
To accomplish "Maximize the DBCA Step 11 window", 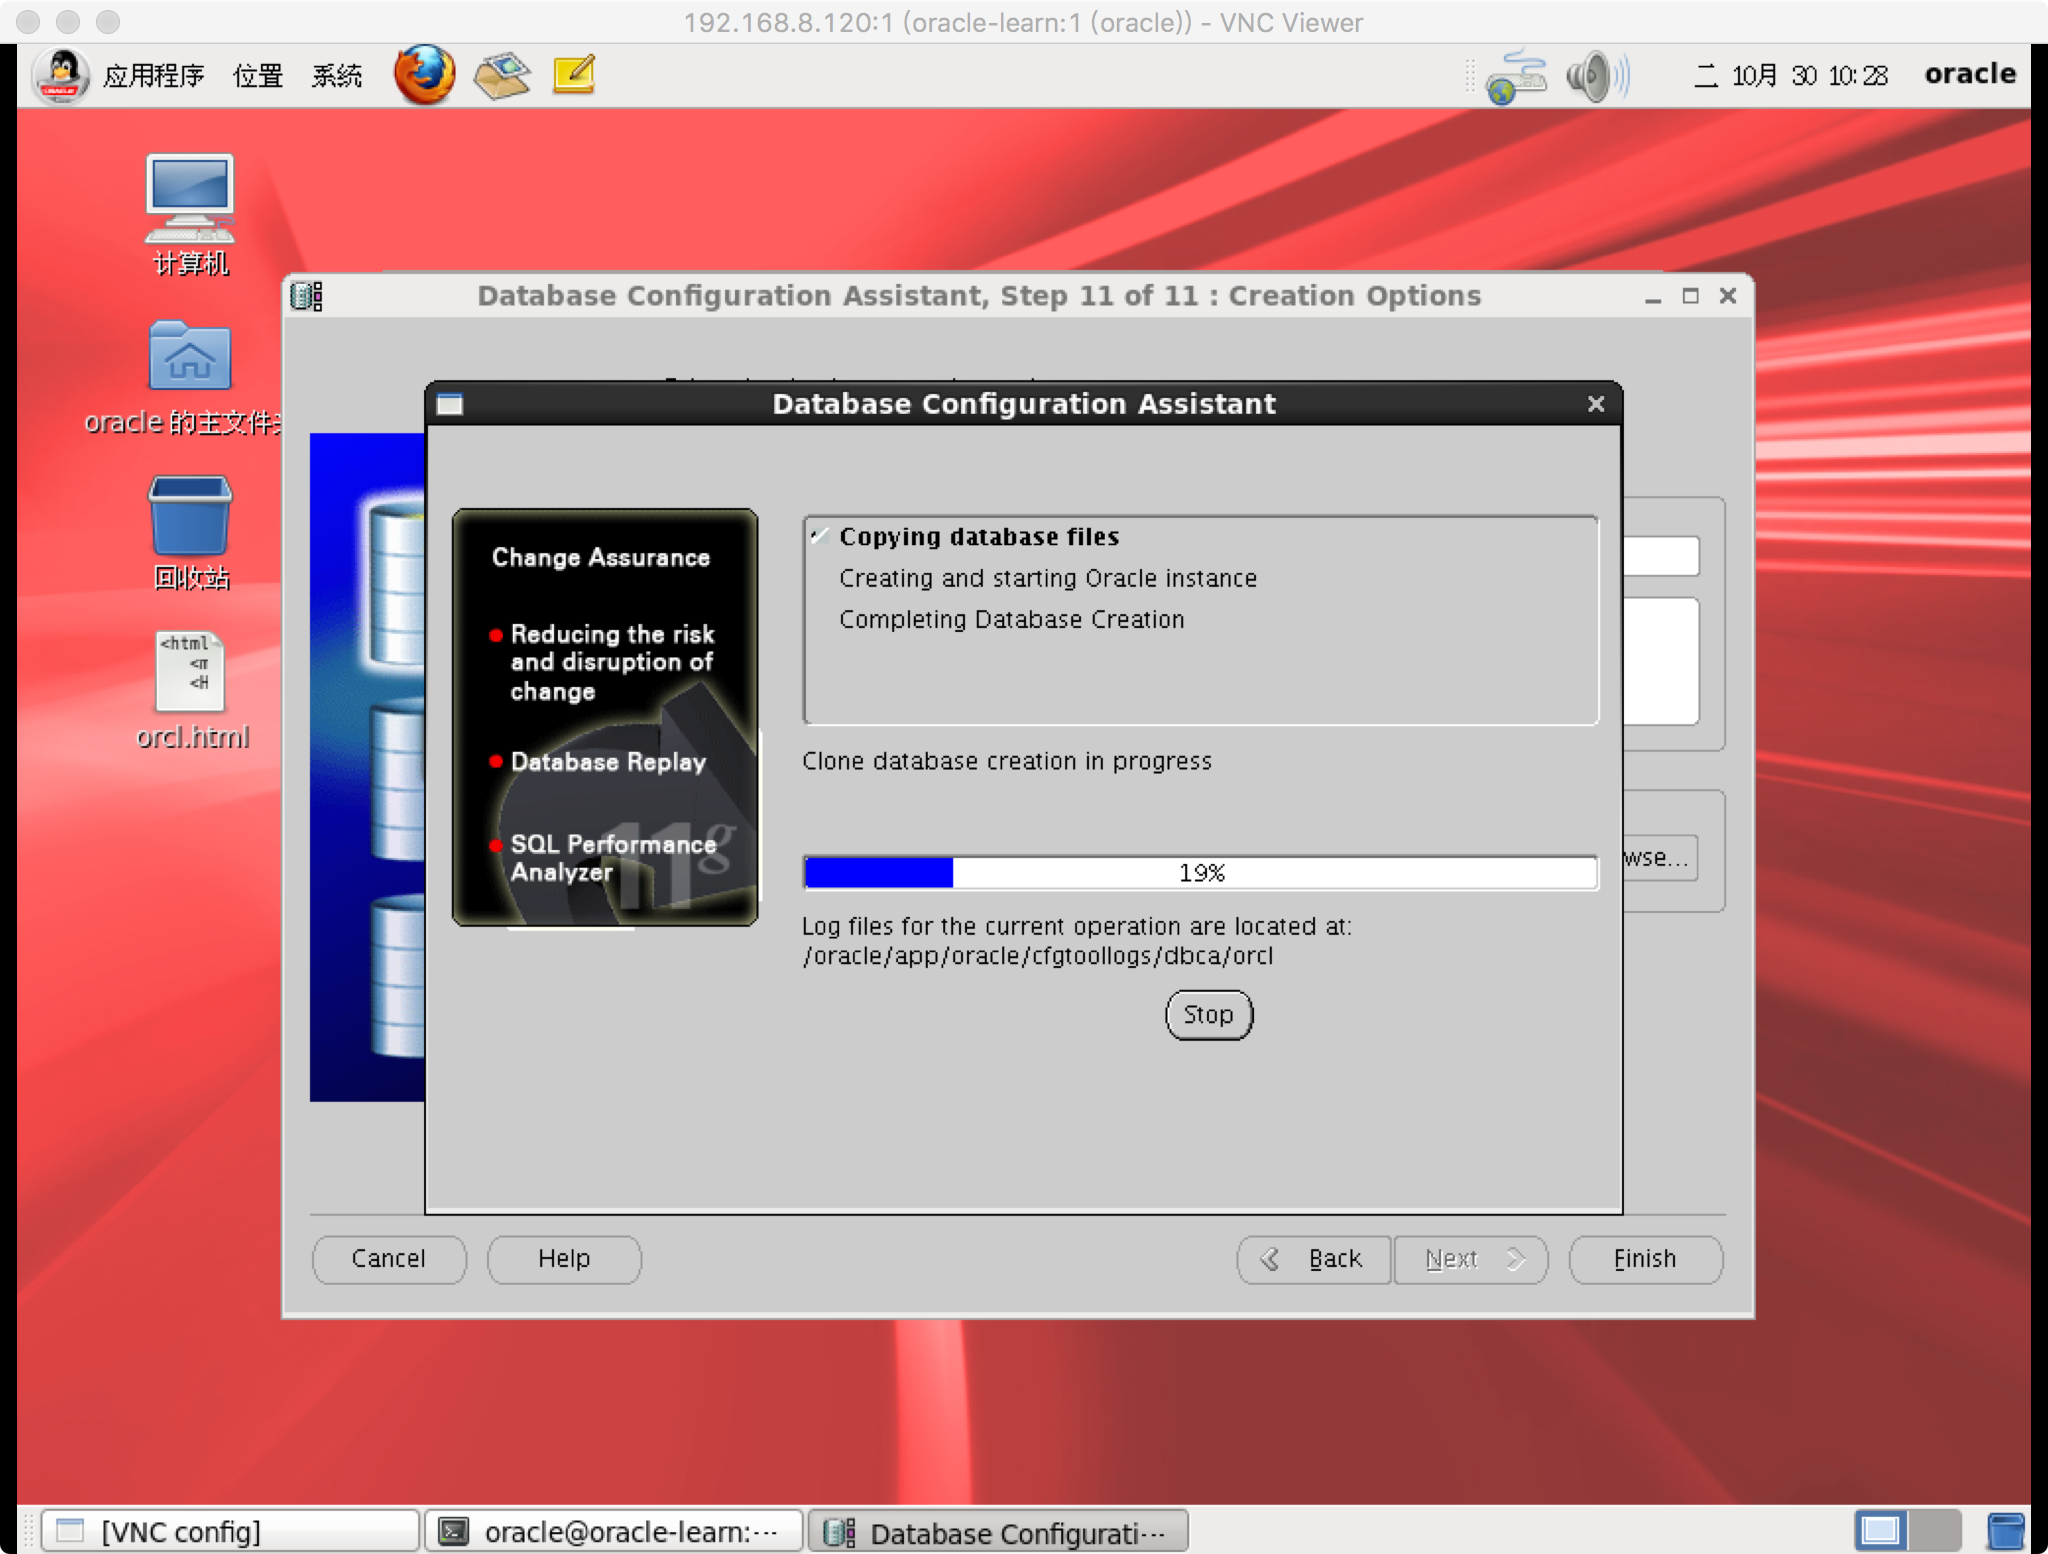I will tap(1690, 296).
